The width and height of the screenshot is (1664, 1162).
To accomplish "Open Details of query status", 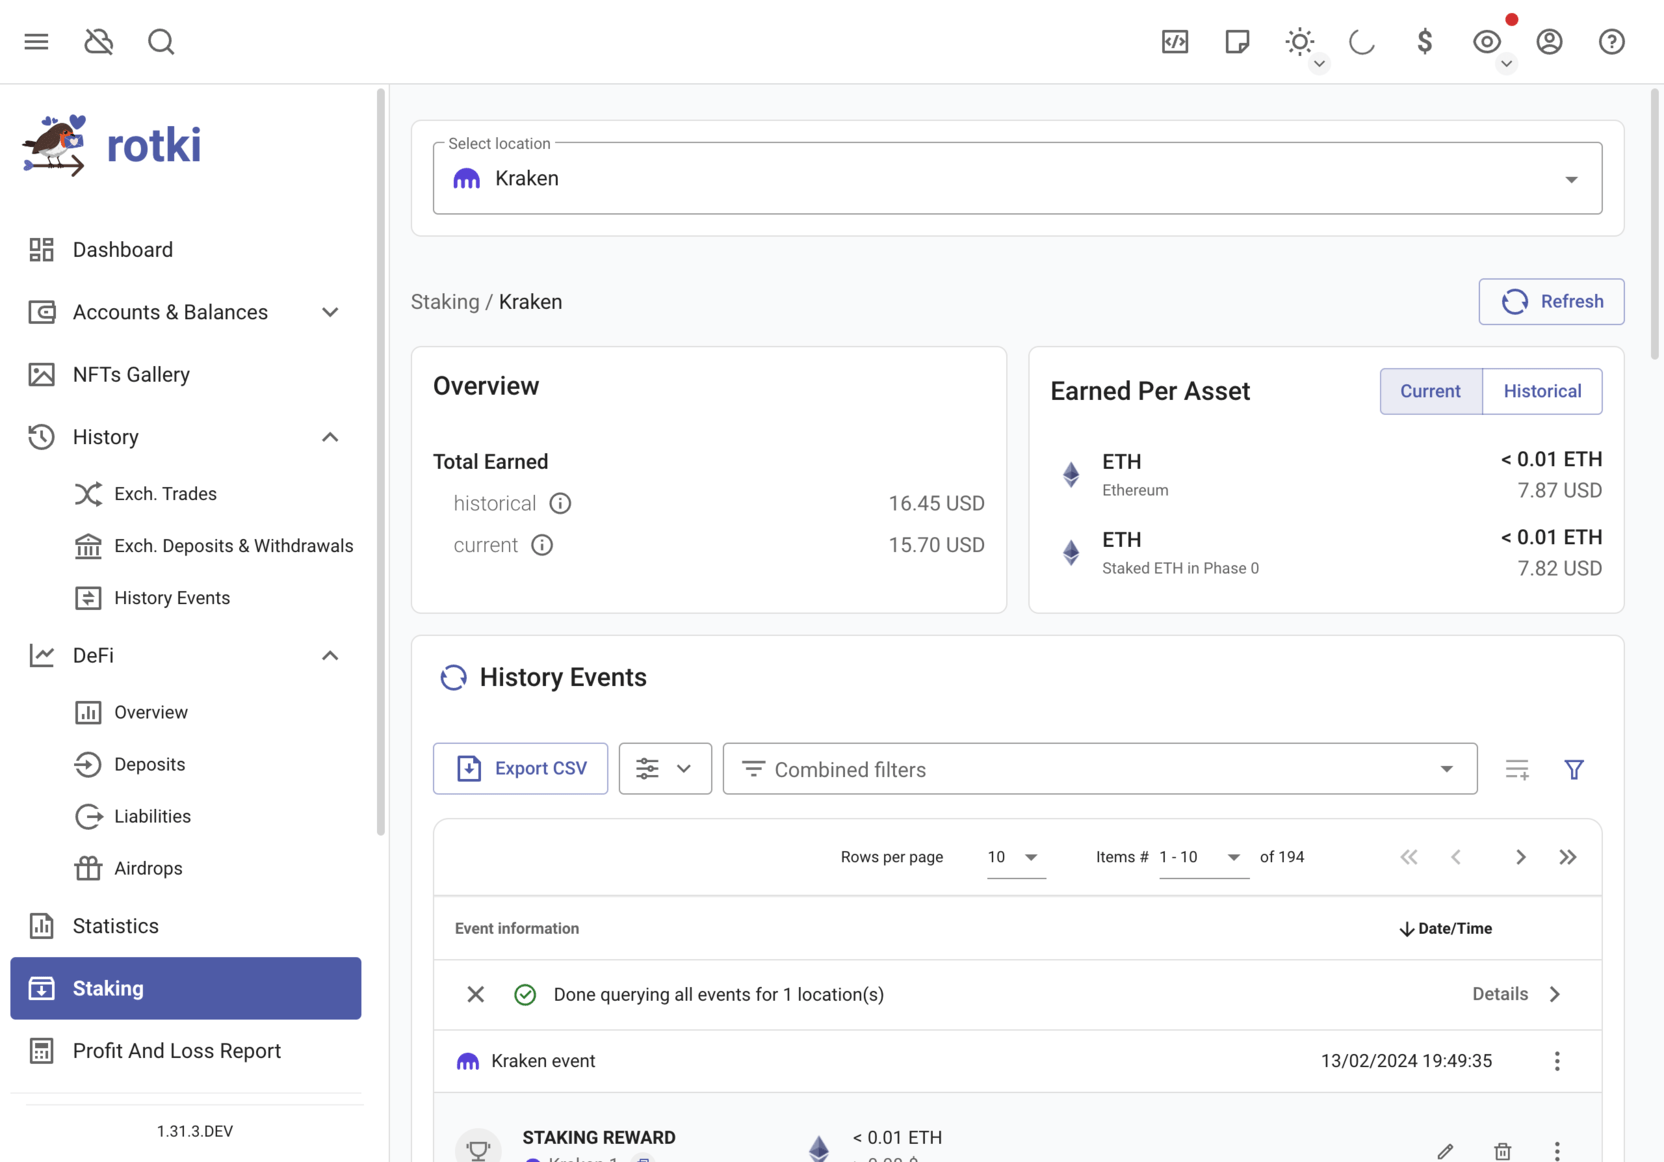I will click(1516, 994).
